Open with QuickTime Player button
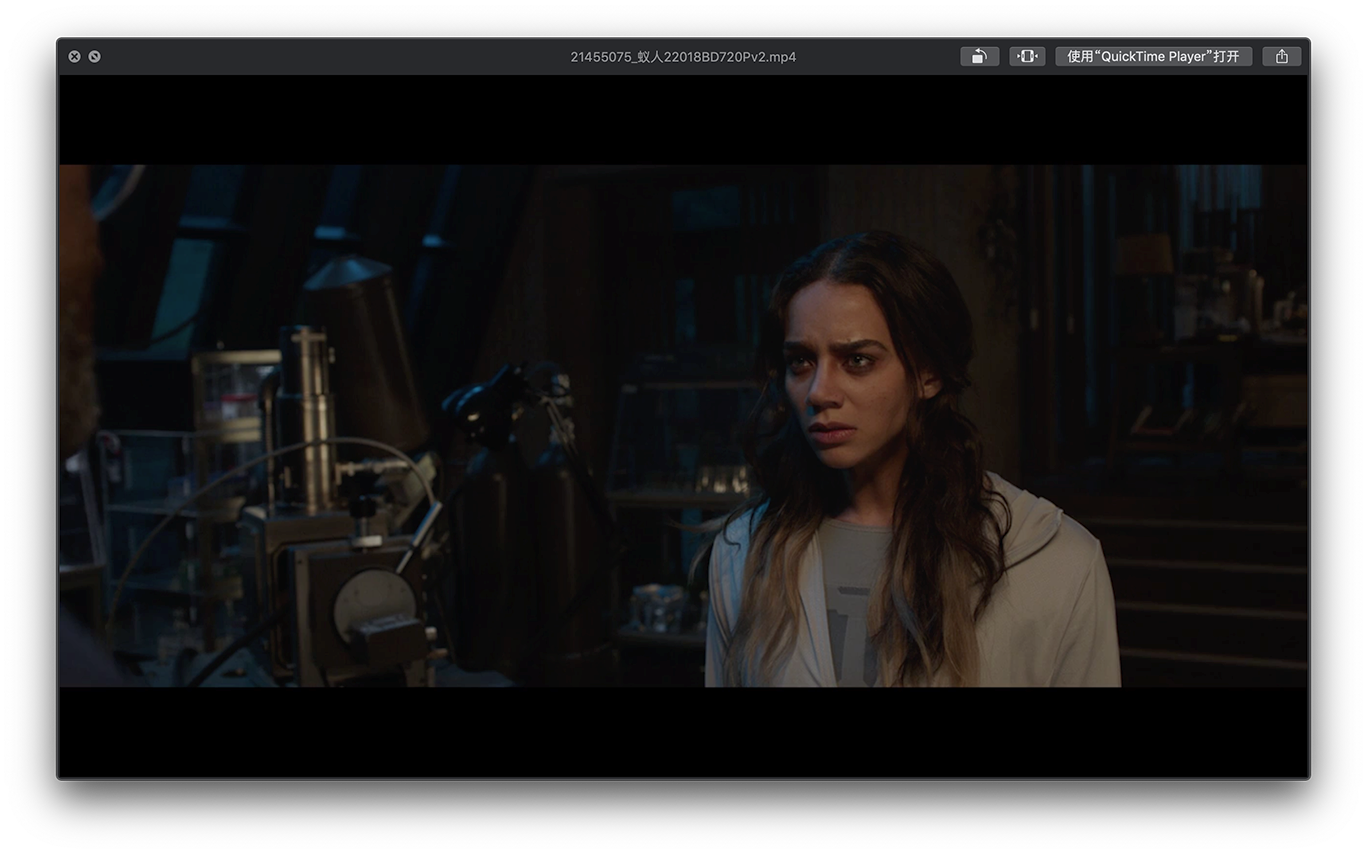The image size is (1366, 854). pos(1153,57)
